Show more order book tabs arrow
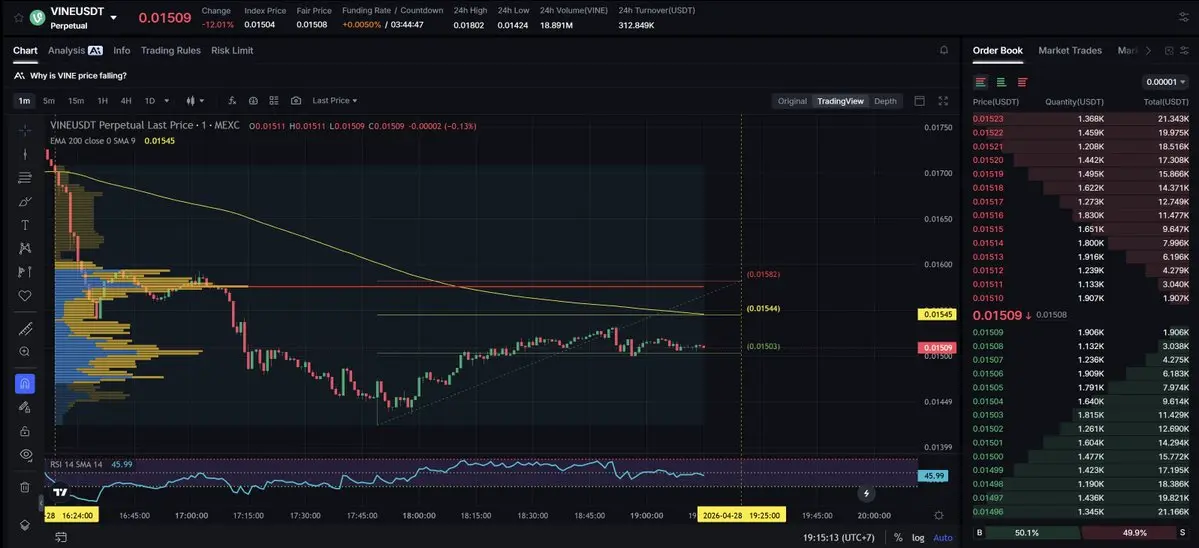The height and width of the screenshot is (548, 1199). click(1149, 50)
